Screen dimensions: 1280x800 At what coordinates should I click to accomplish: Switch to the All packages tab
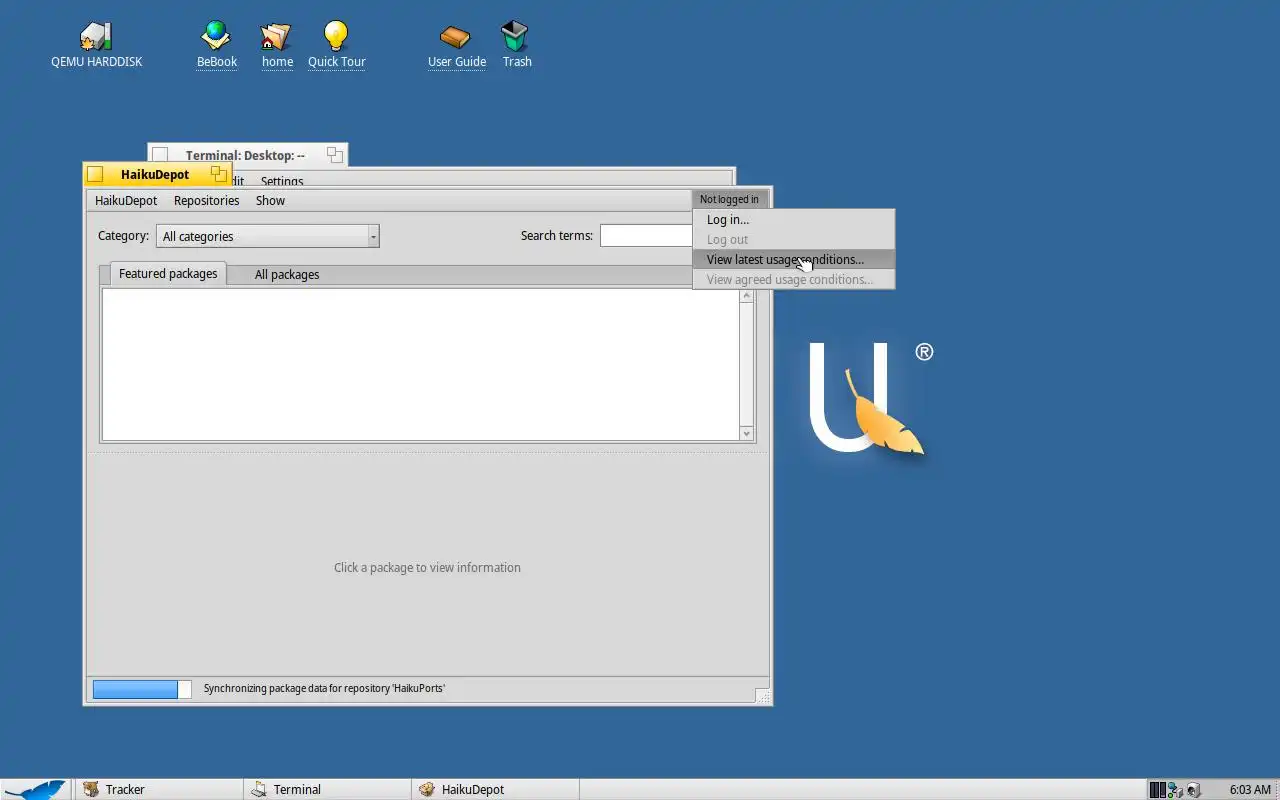pos(287,274)
